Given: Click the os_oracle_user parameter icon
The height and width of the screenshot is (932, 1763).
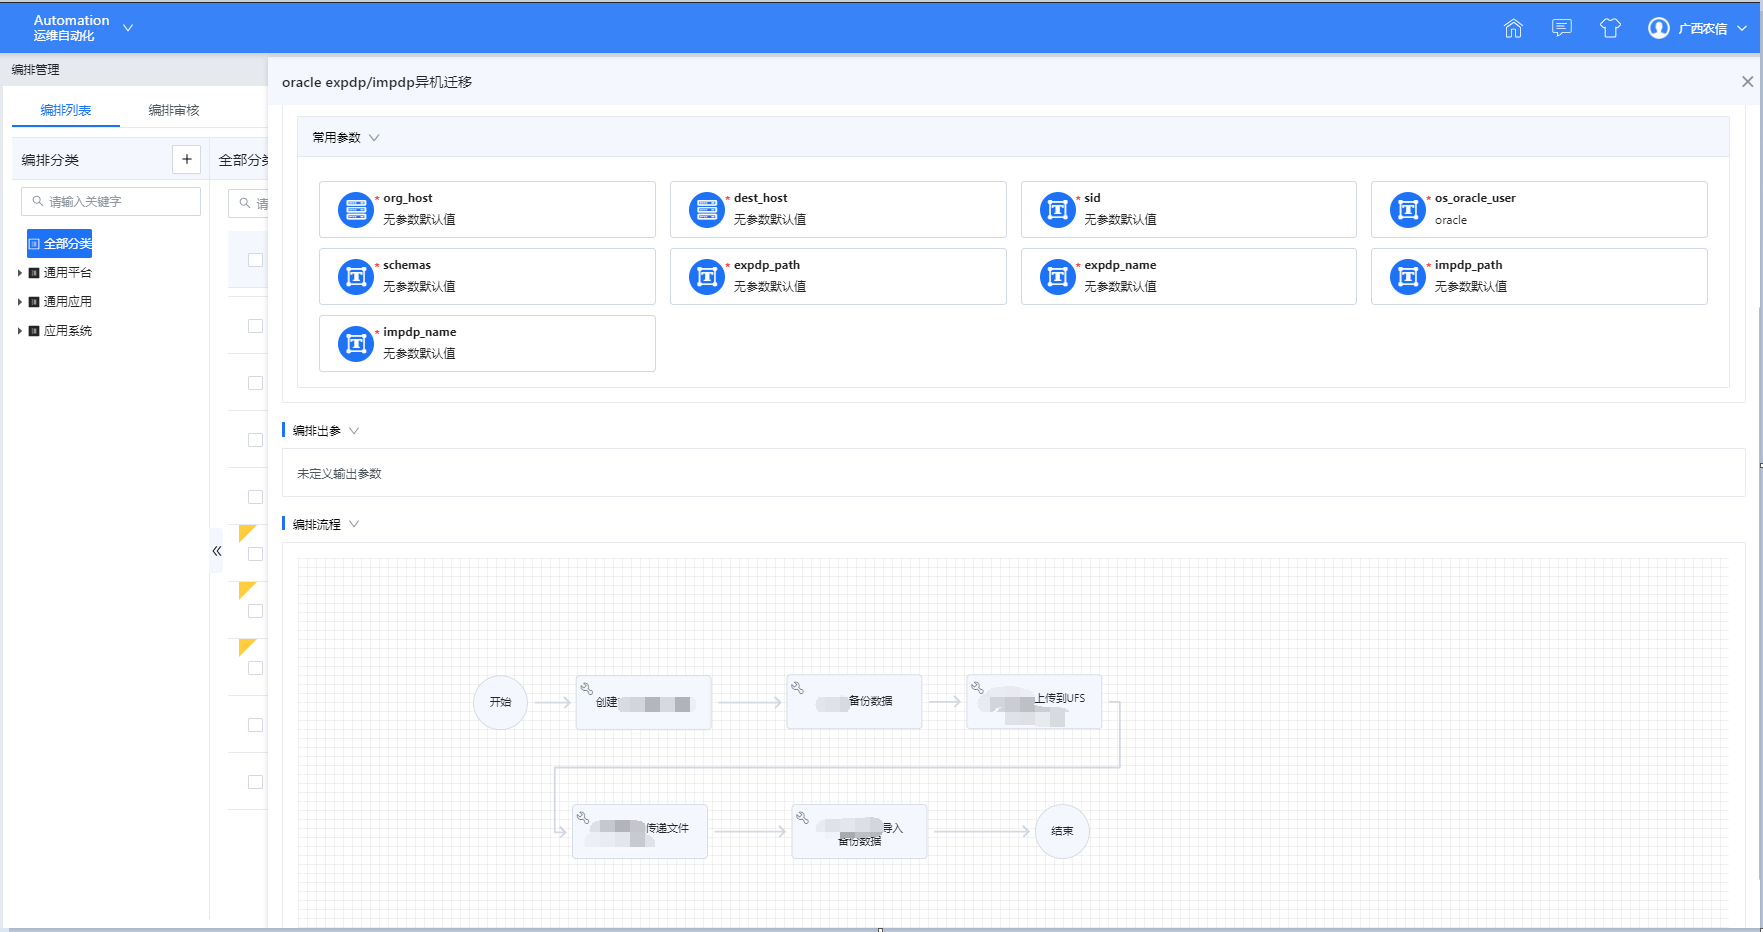Looking at the screenshot, I should pyautogui.click(x=1408, y=210).
